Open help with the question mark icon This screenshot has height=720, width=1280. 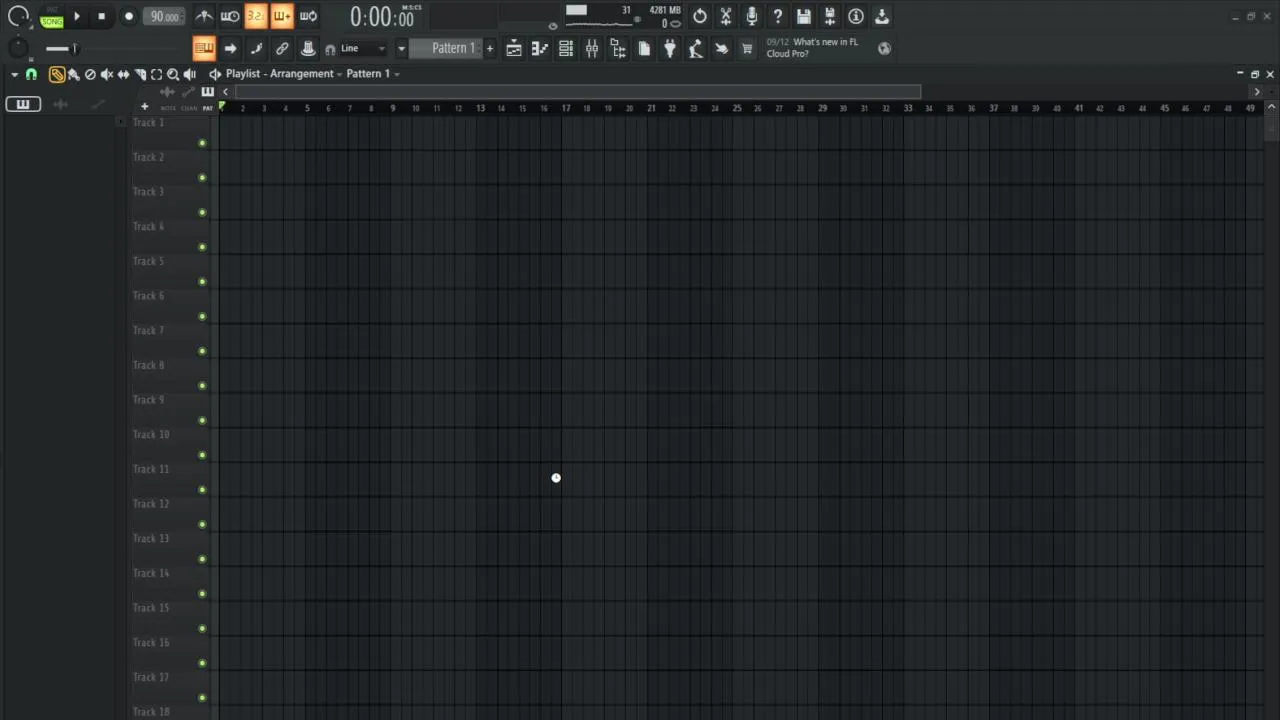pos(778,16)
